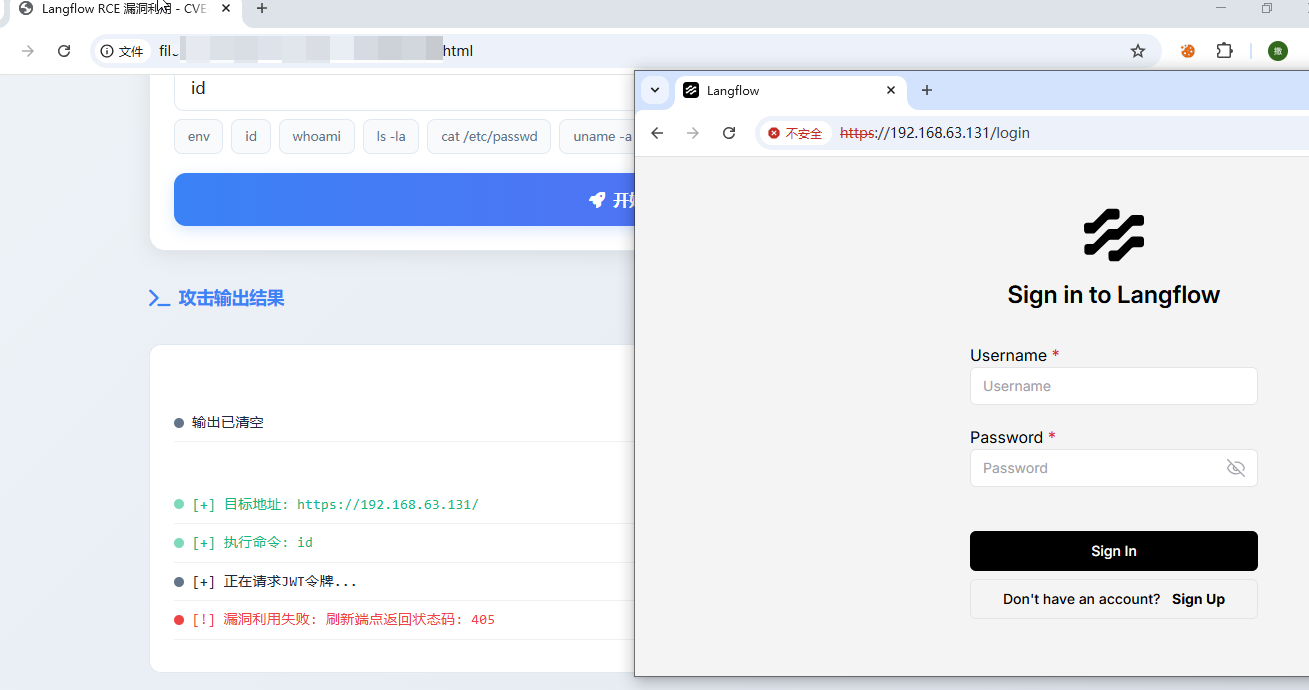Image resolution: width=1309 pixels, height=690 pixels.
Task: Click the address bar of the back browser window
Action: tap(625, 51)
